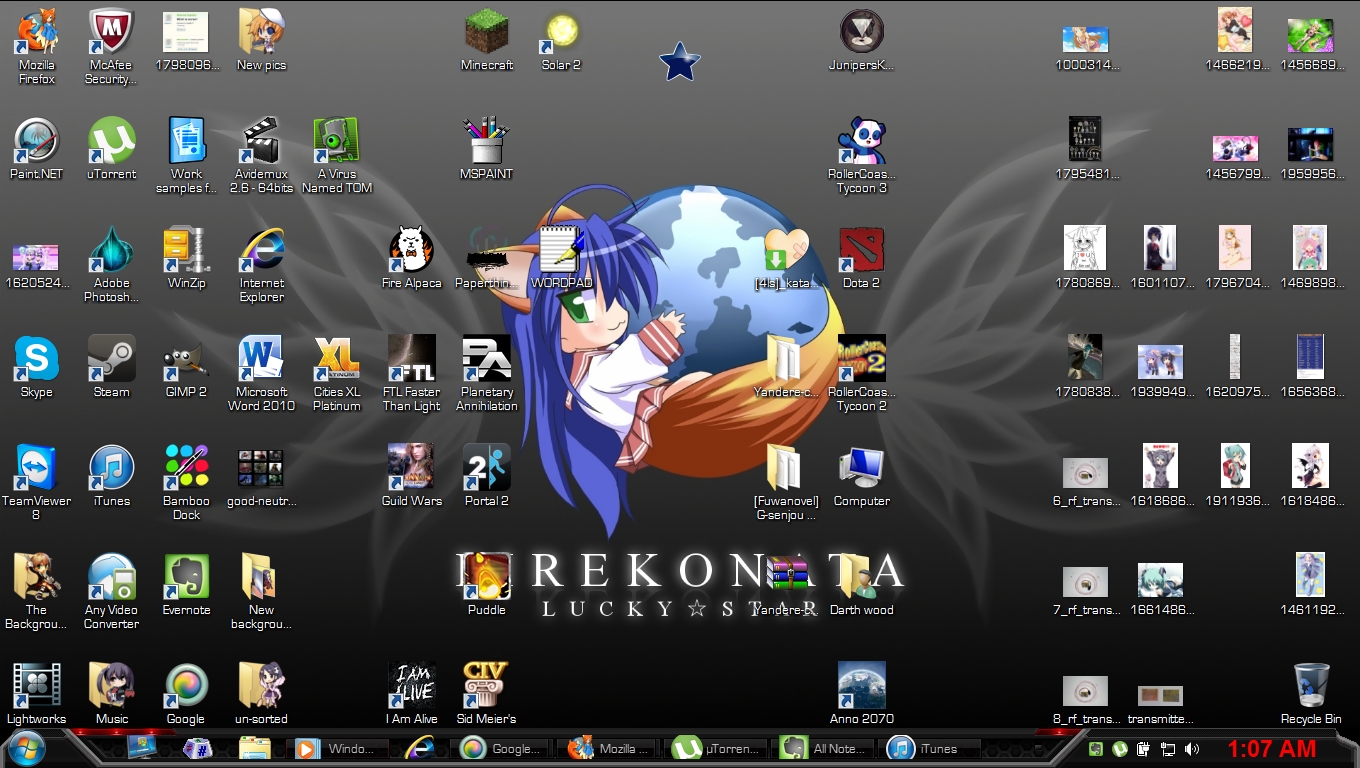Open the 6_rf_trans... file thumbnail
Viewport: 1360px width, 768px height.
pos(1085,480)
